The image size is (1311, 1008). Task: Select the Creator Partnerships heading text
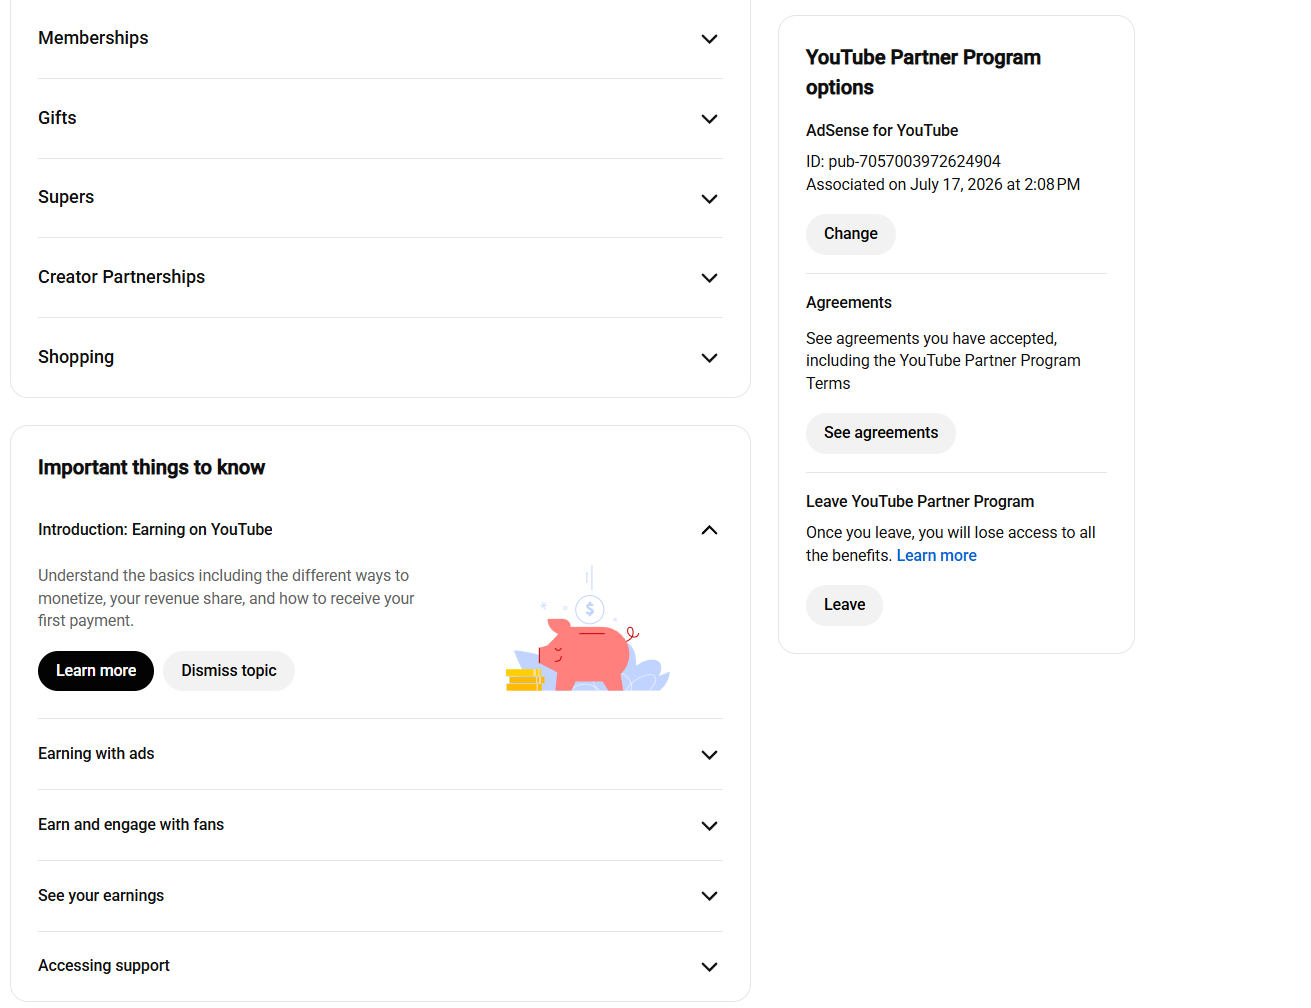121,277
